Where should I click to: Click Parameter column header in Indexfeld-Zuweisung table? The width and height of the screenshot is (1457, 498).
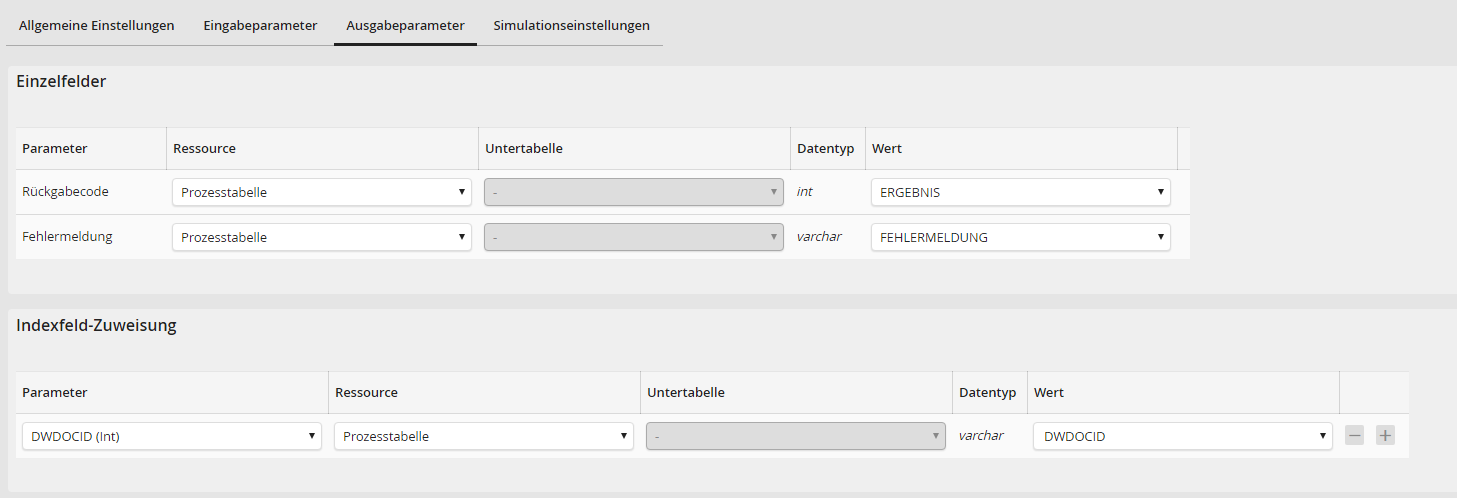(x=54, y=393)
